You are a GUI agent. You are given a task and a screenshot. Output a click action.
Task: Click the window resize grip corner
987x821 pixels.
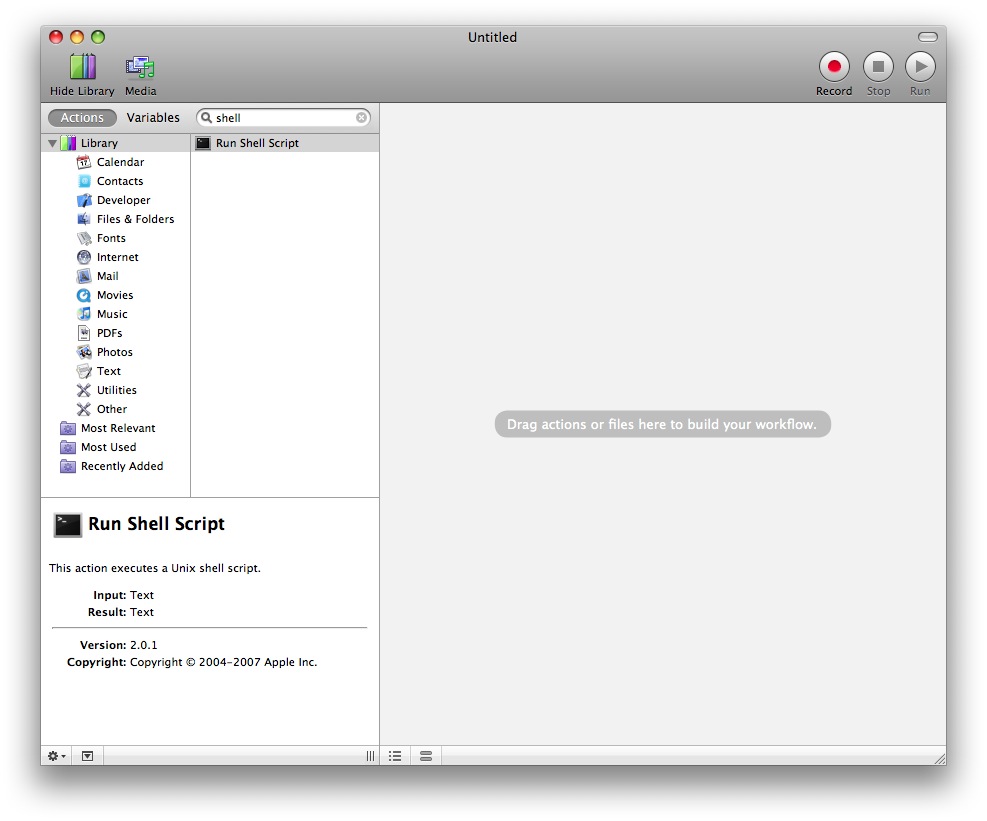(939, 759)
